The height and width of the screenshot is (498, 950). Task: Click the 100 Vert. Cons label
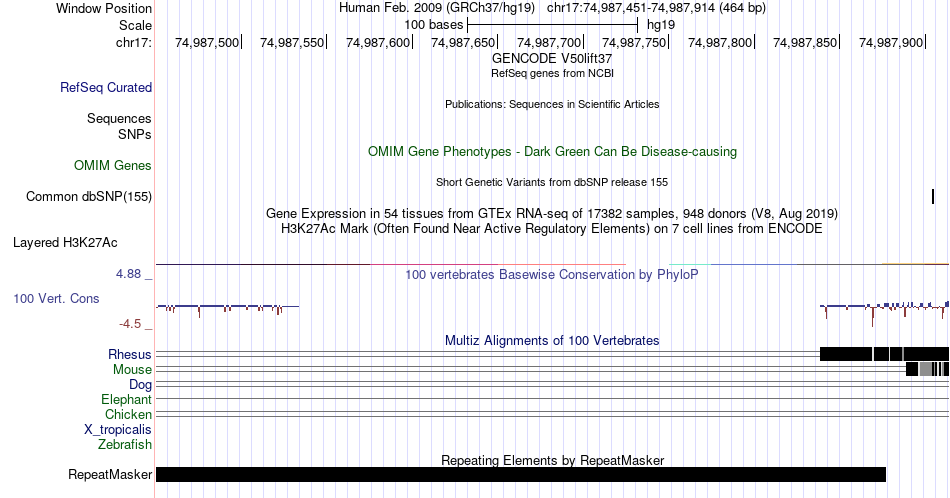click(x=56, y=298)
